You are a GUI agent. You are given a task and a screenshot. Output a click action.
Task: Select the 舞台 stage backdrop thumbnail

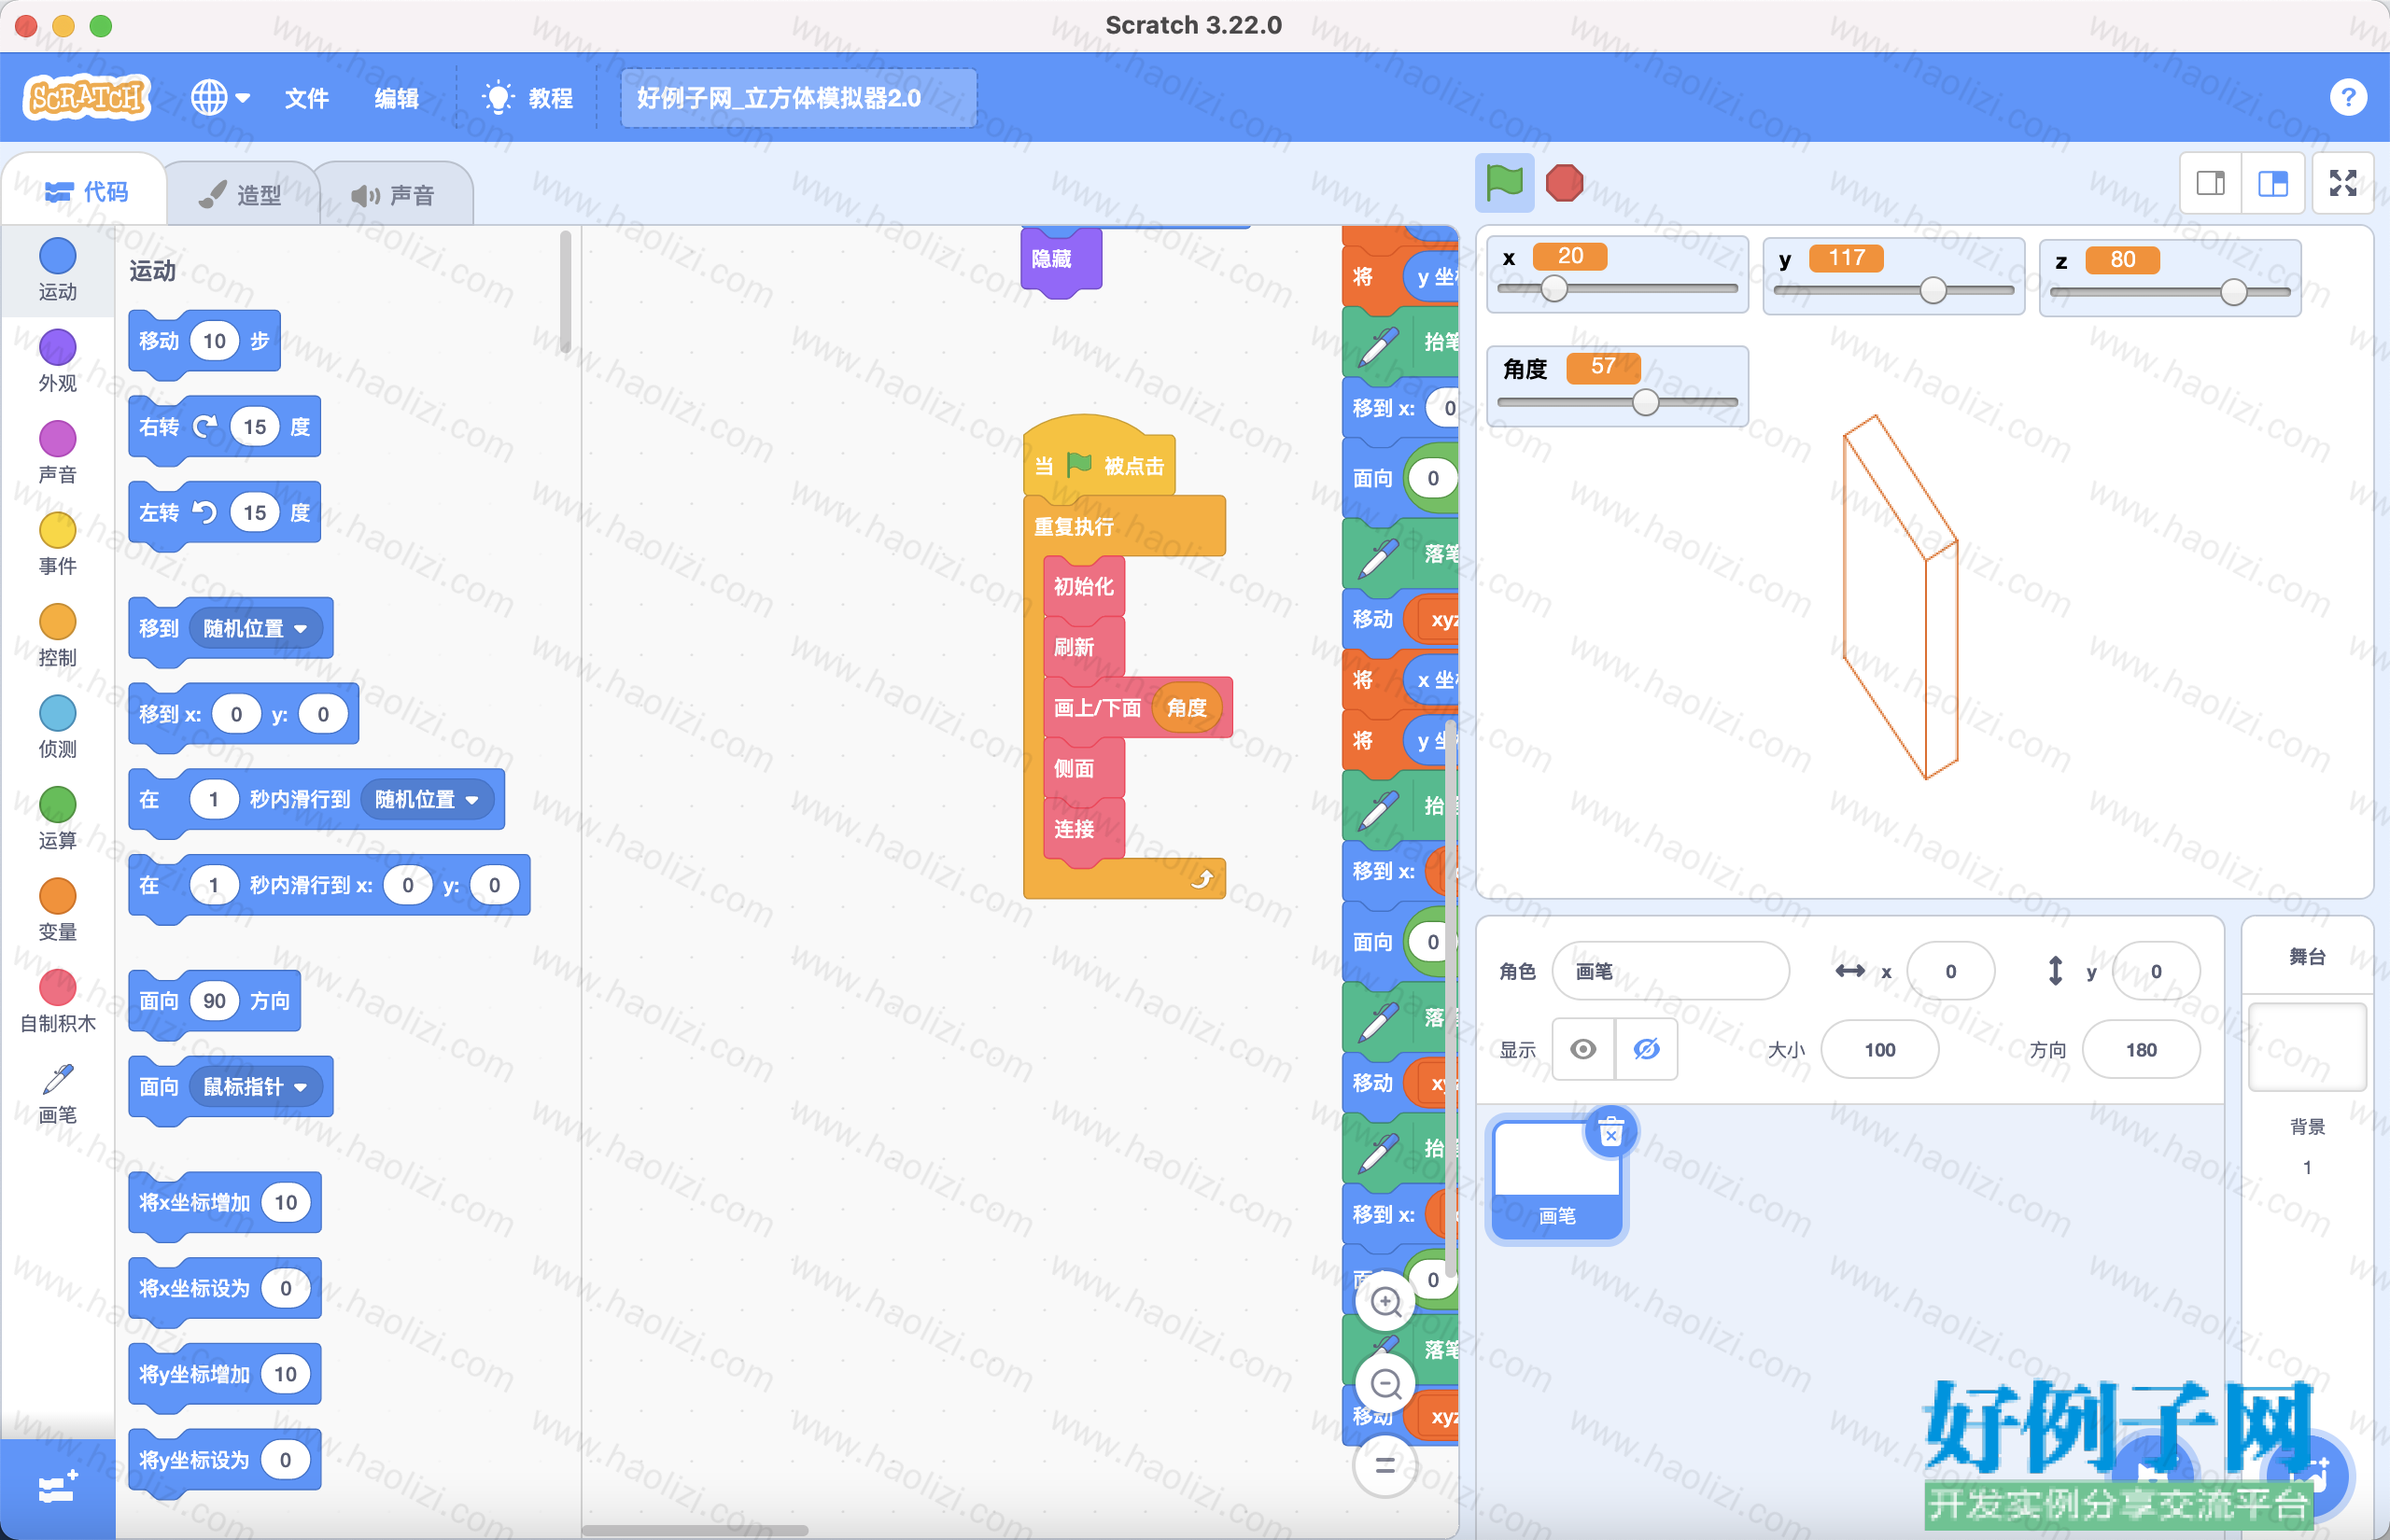[x=2307, y=1046]
